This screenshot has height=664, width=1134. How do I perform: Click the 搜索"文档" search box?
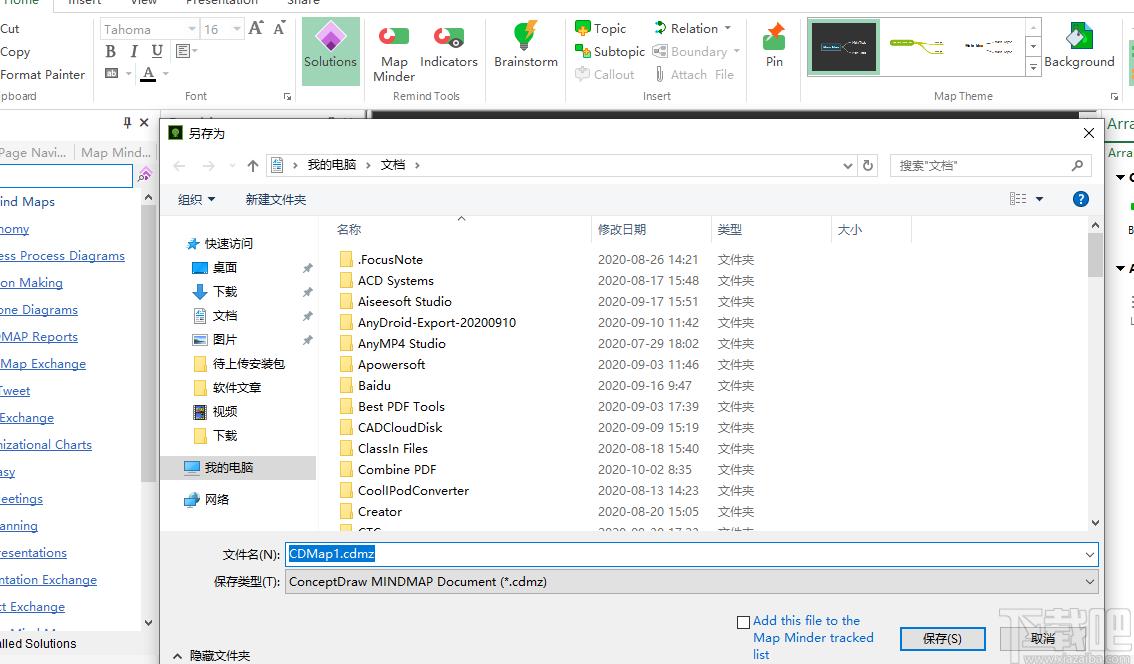point(980,166)
